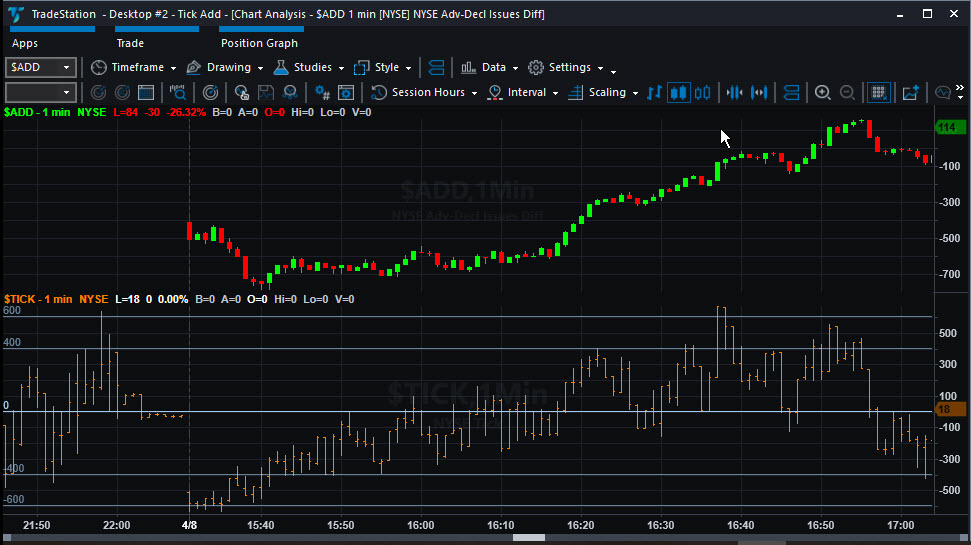Select the hollow candlestick chart style icon

[702, 93]
